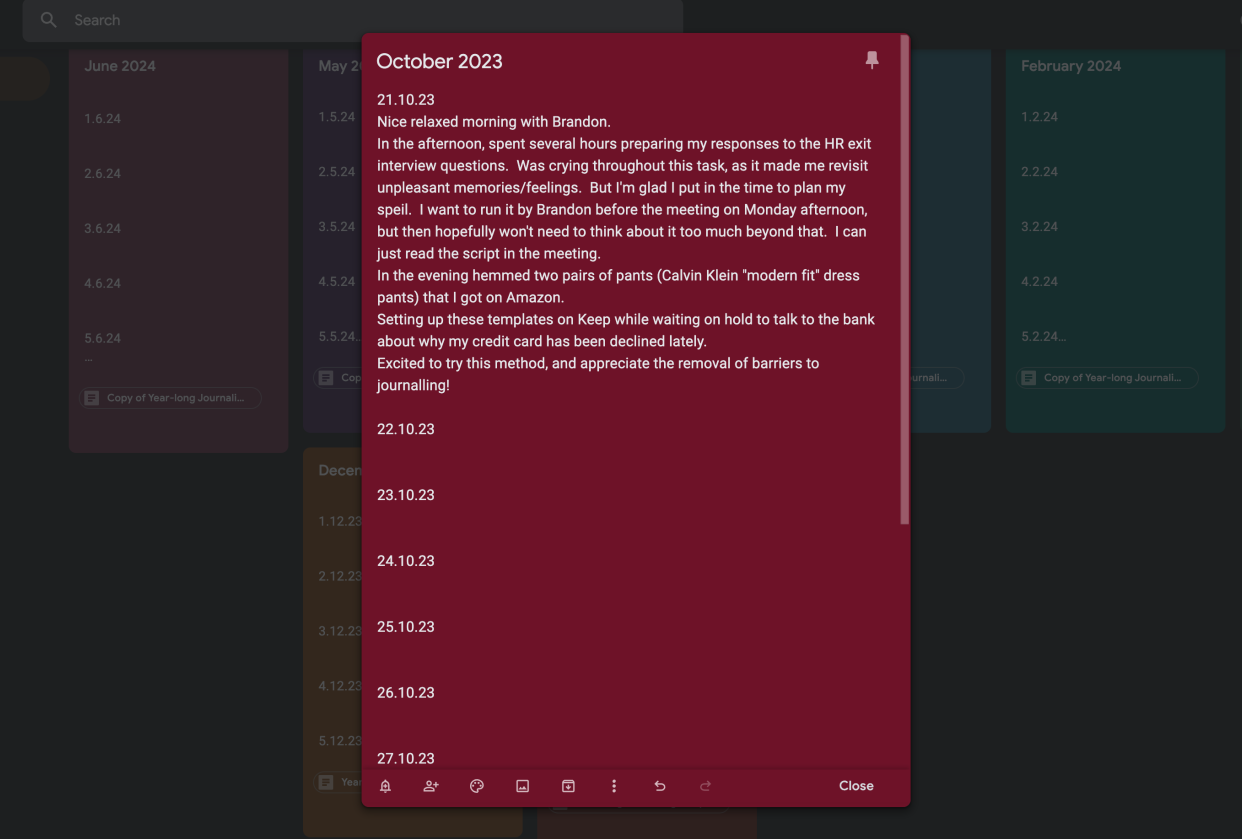Click the greyed-out Redo arrow
This screenshot has width=1242, height=839.
[x=705, y=786]
